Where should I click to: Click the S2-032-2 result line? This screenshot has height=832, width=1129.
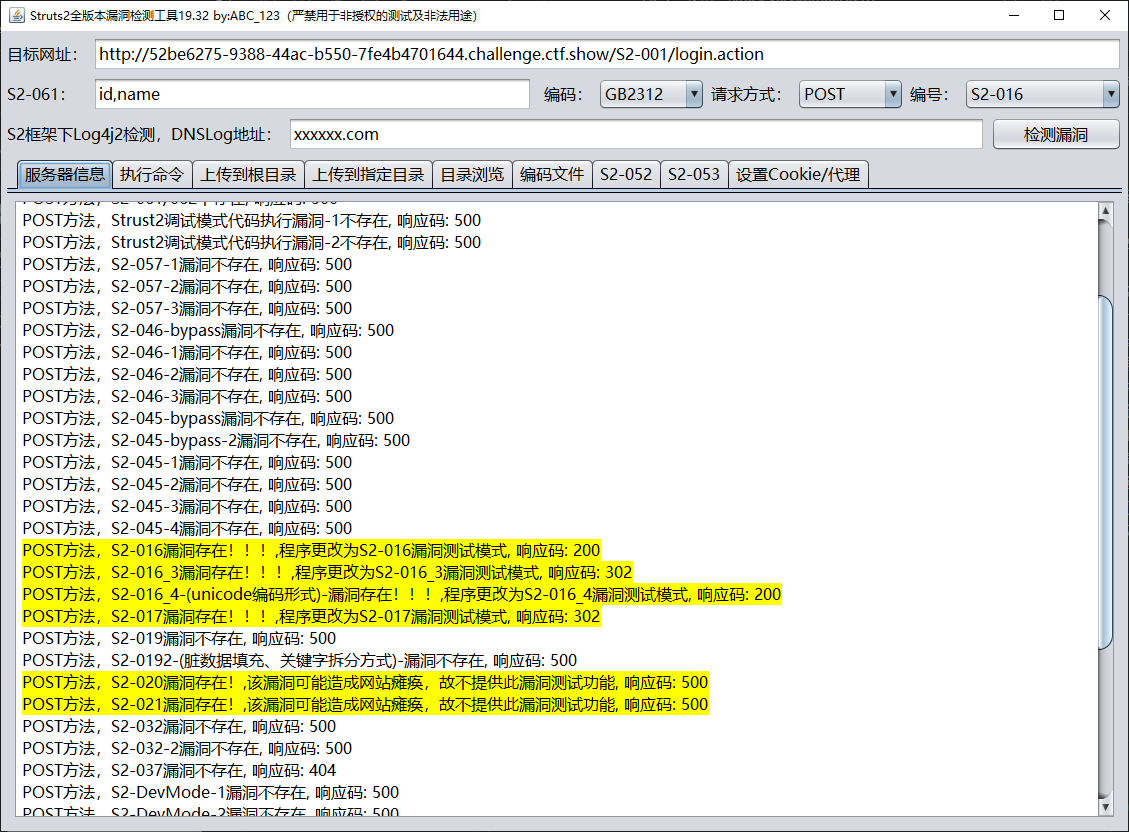(187, 749)
